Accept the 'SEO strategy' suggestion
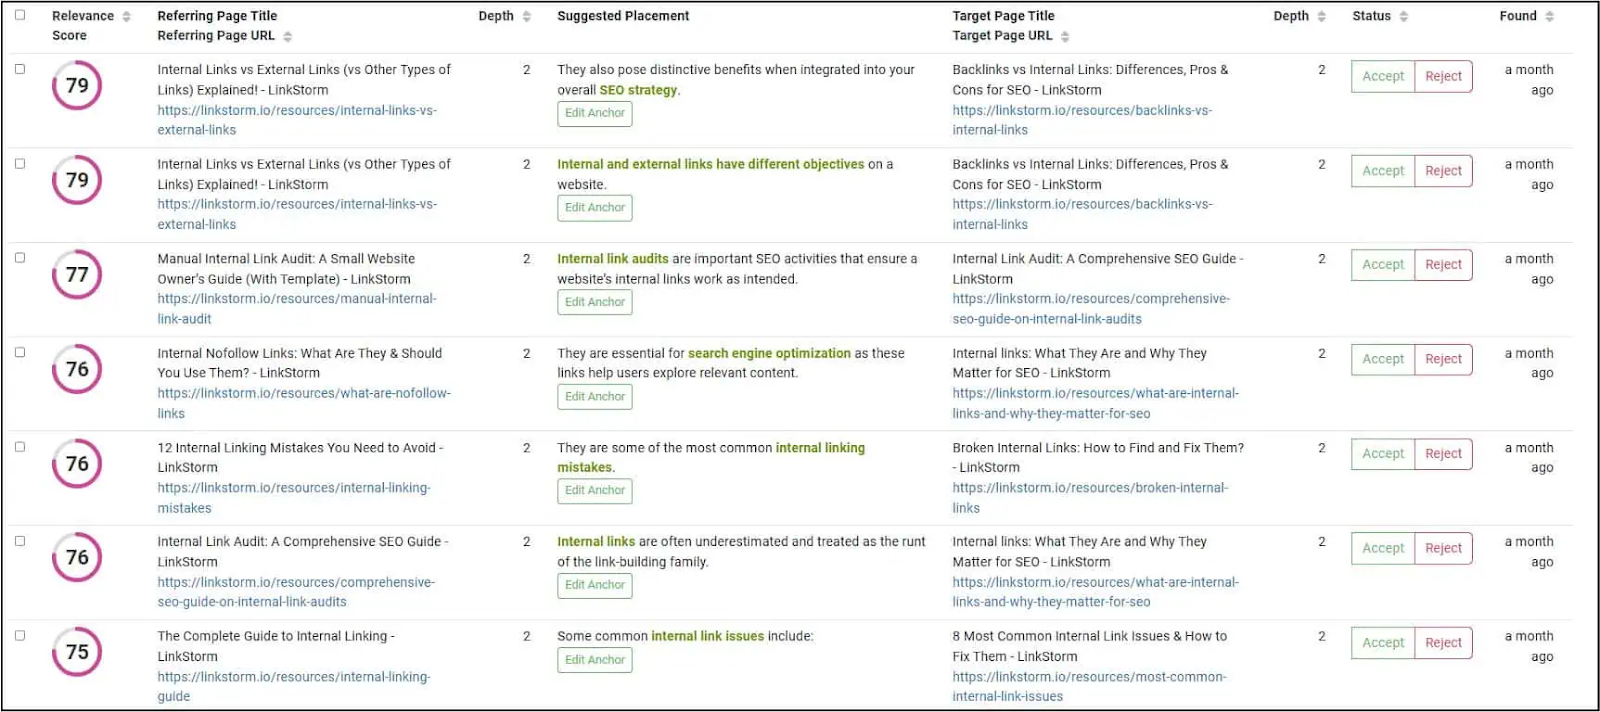Viewport: 1600px width, 712px height. click(1383, 76)
